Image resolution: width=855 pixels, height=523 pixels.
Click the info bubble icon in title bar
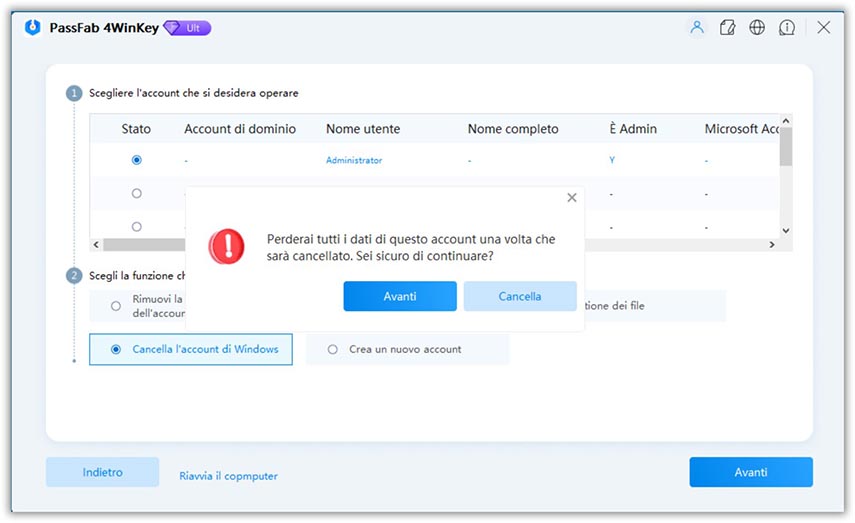(788, 28)
